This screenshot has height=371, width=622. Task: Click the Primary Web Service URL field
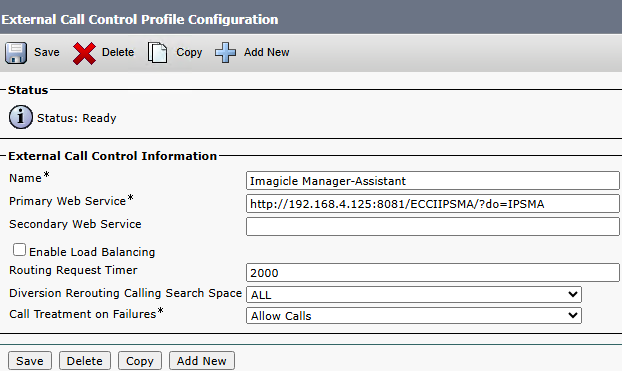432,204
